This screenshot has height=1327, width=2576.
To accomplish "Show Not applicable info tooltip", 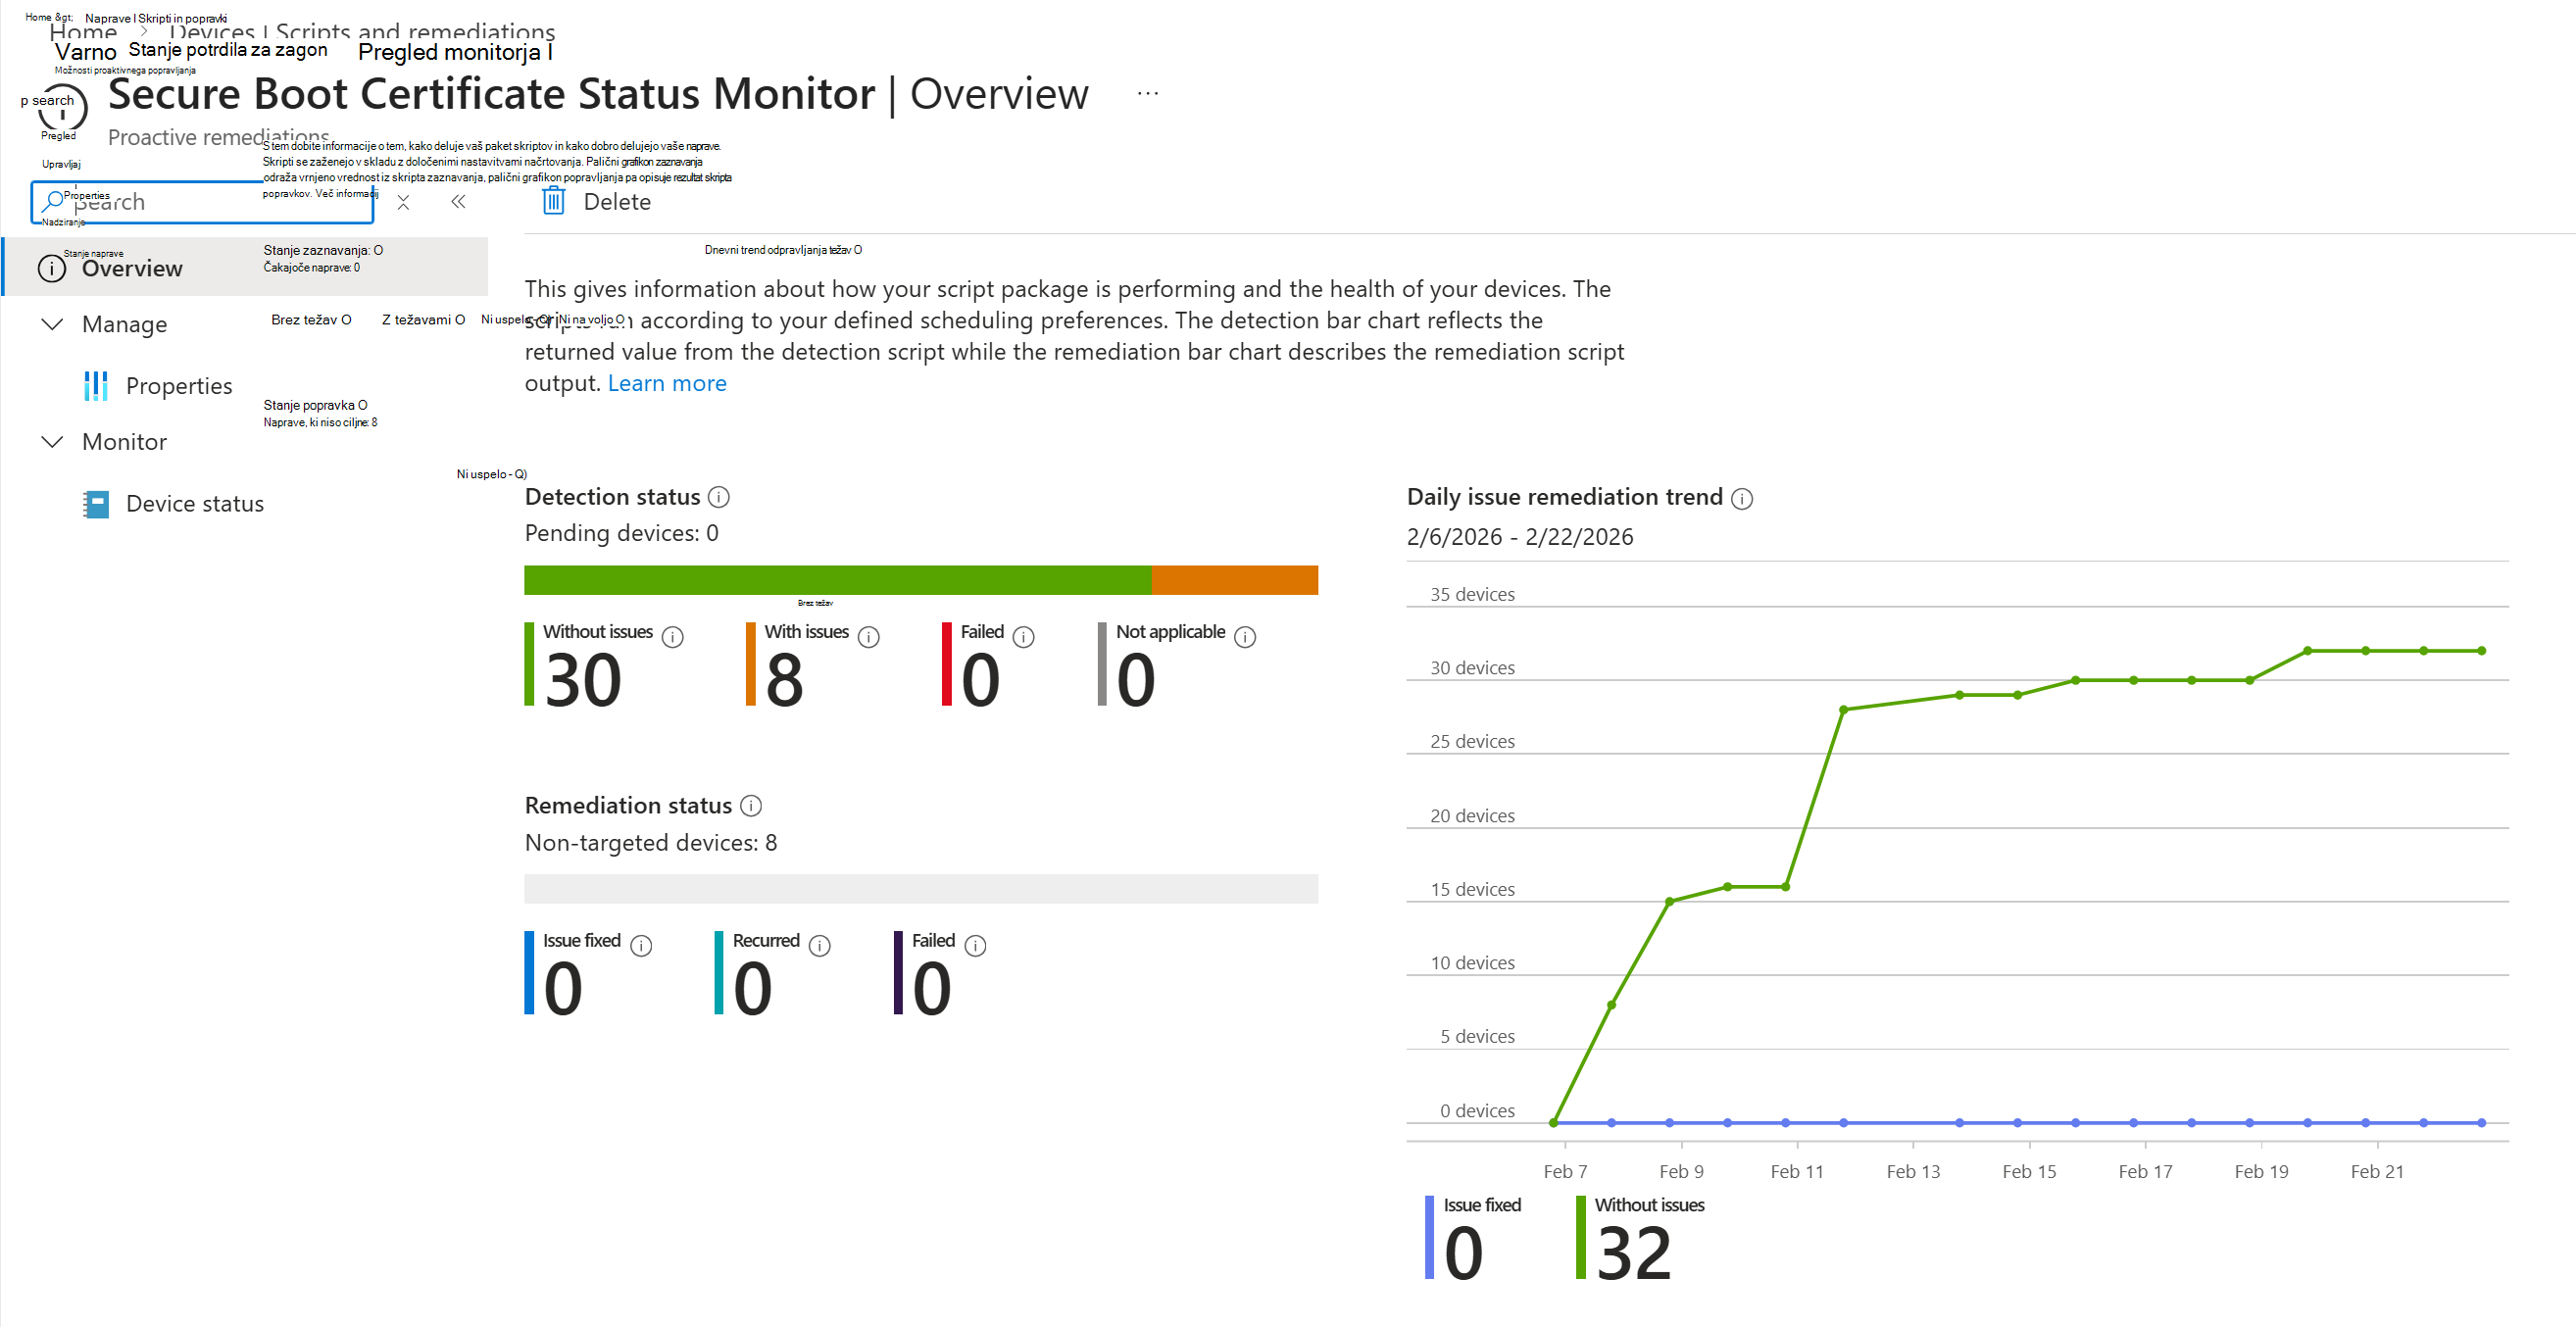I will (x=1245, y=637).
